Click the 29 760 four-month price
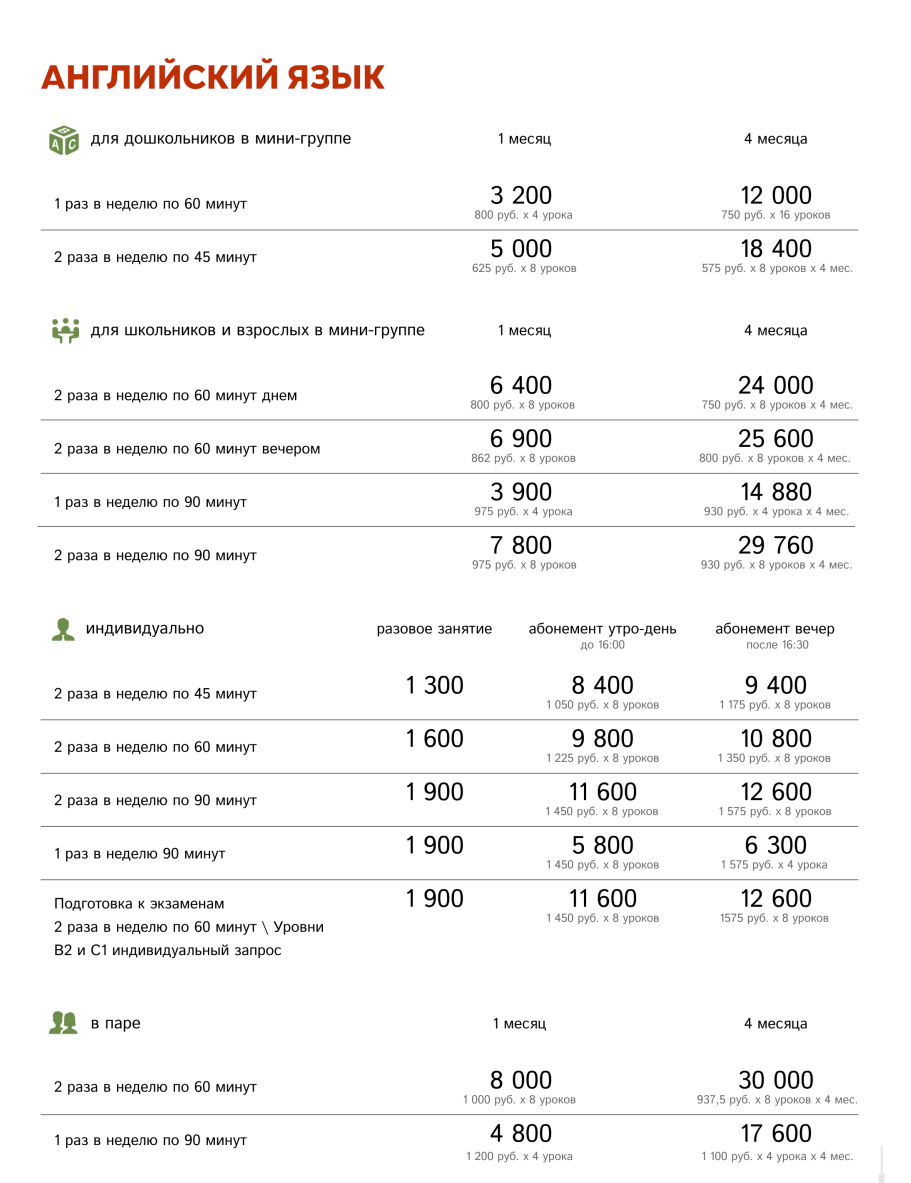Screen dimensions: 911x1183 click(776, 546)
